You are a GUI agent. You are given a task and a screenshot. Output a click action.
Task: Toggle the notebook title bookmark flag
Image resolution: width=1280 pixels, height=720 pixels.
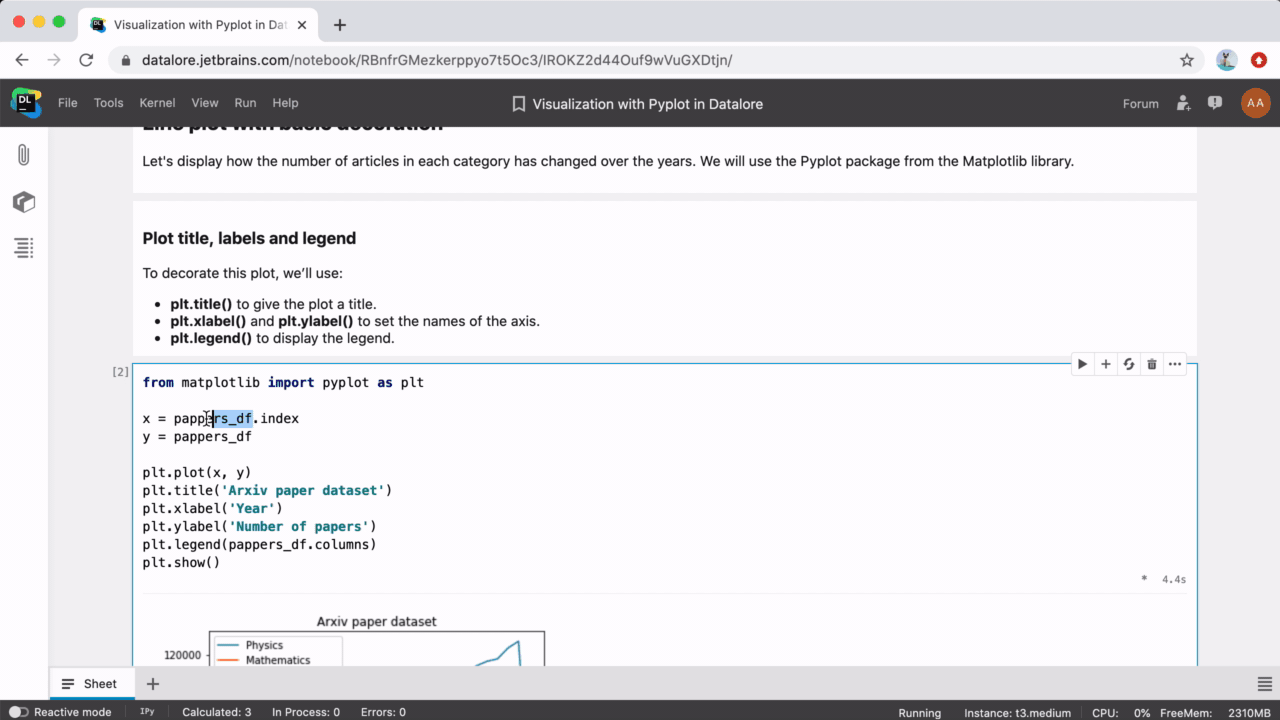click(x=518, y=103)
